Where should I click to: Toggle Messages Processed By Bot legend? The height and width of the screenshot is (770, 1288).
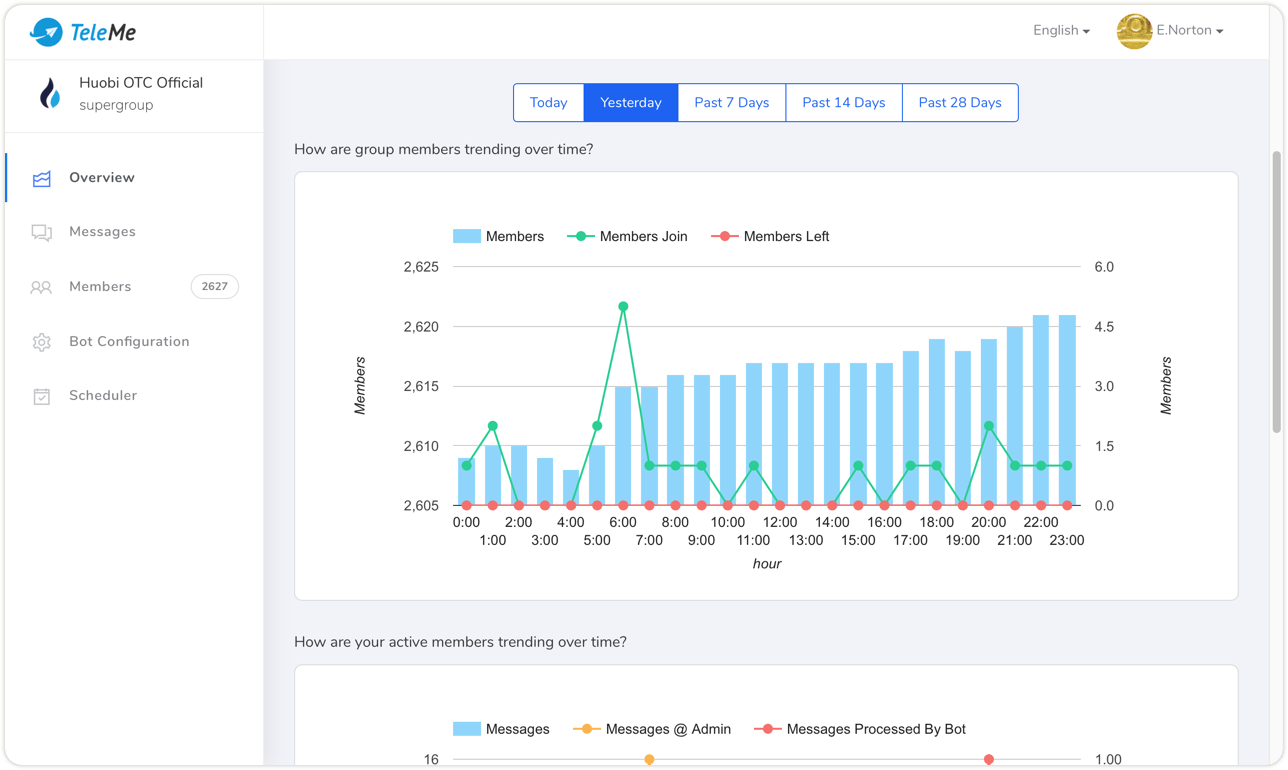[860, 729]
